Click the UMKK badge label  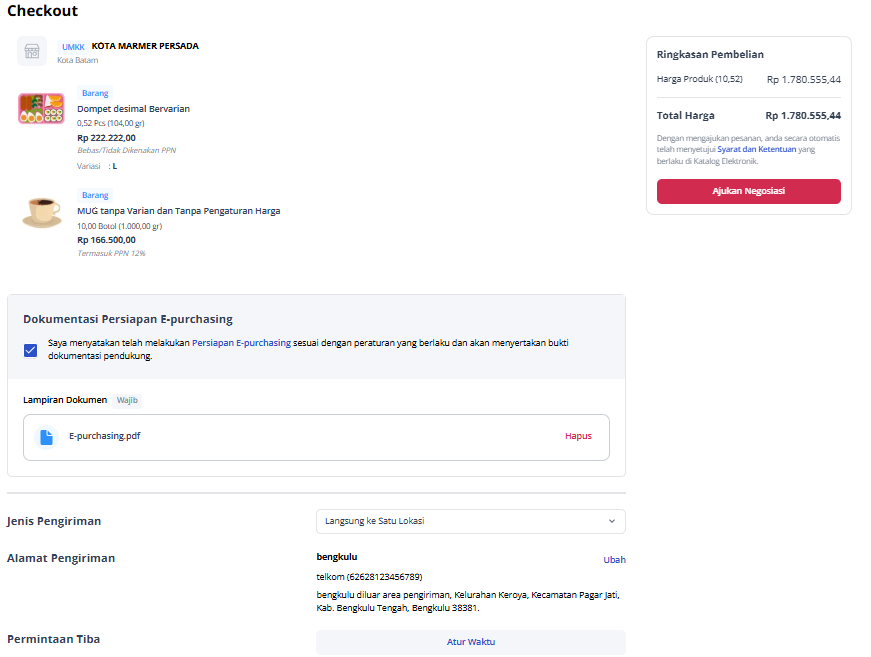pyautogui.click(x=73, y=47)
